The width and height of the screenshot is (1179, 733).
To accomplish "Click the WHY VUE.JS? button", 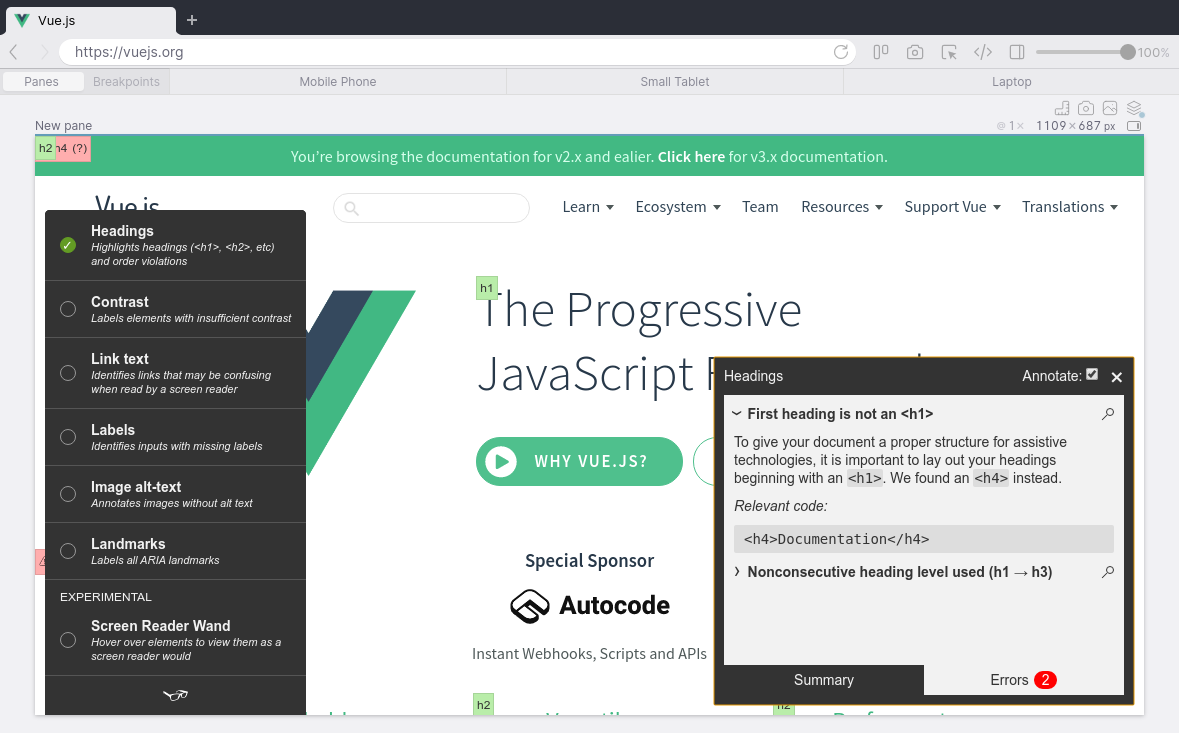I will click(x=579, y=461).
